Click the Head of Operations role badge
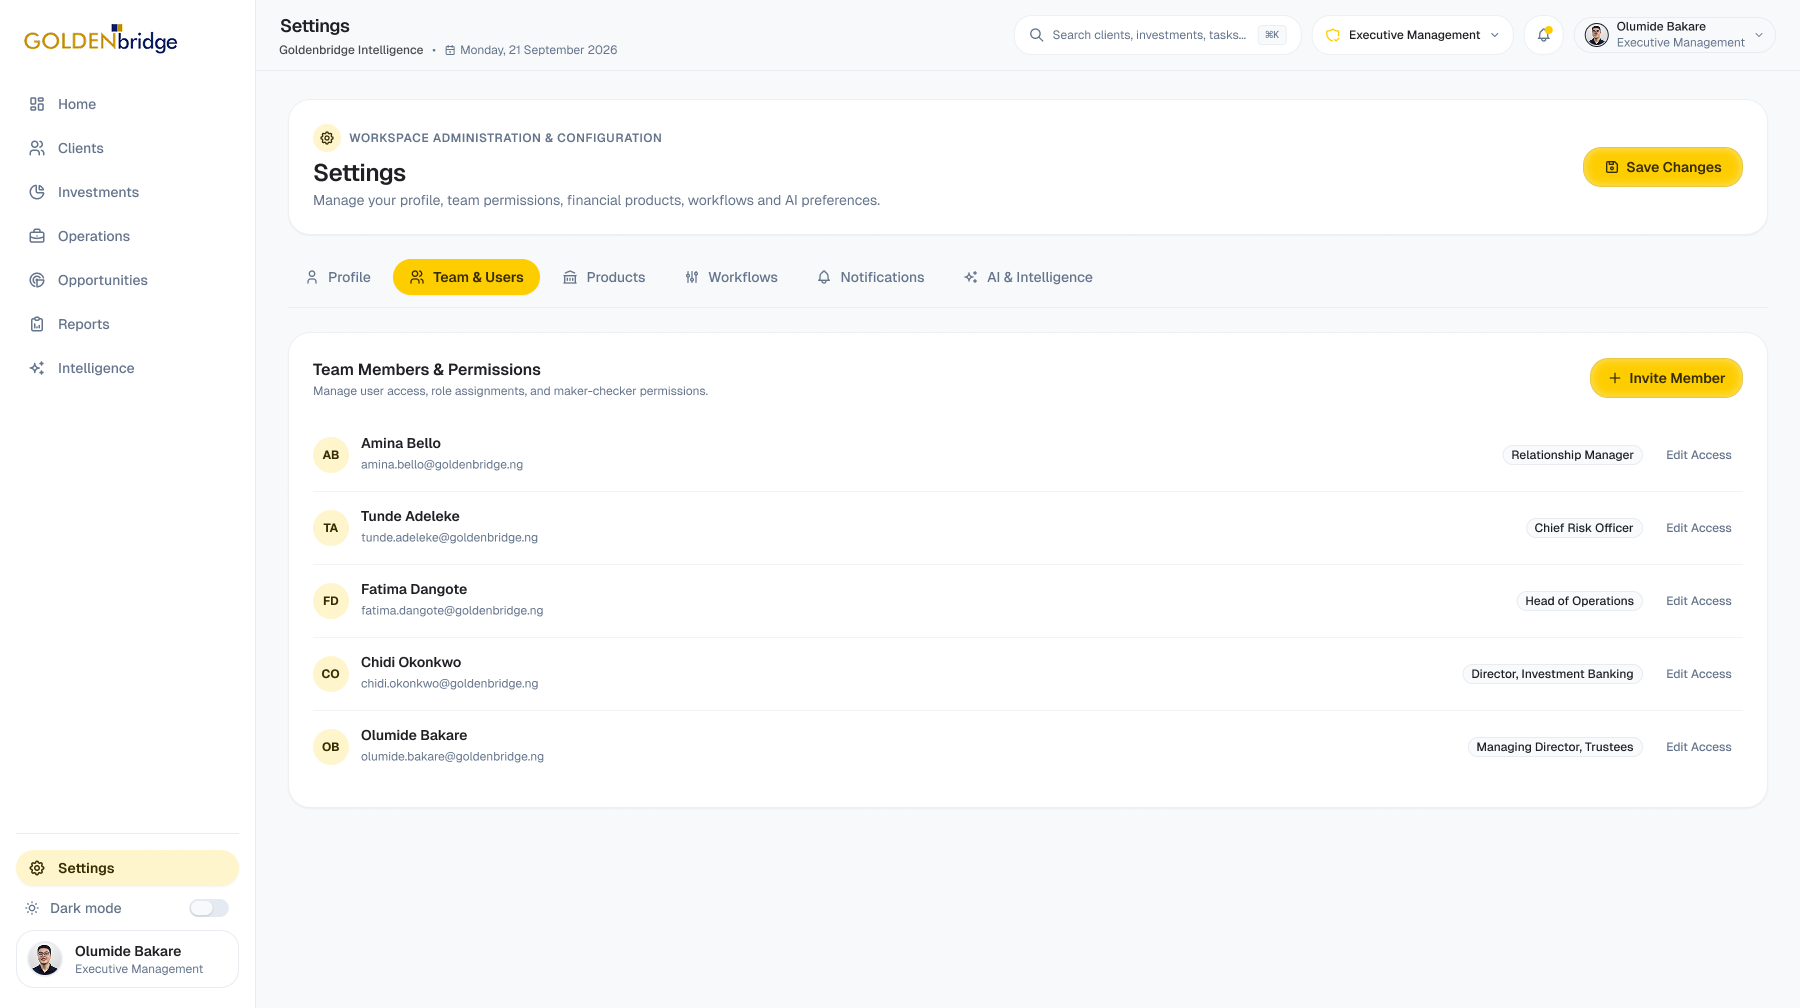This screenshot has height=1008, width=1800. 1579,601
